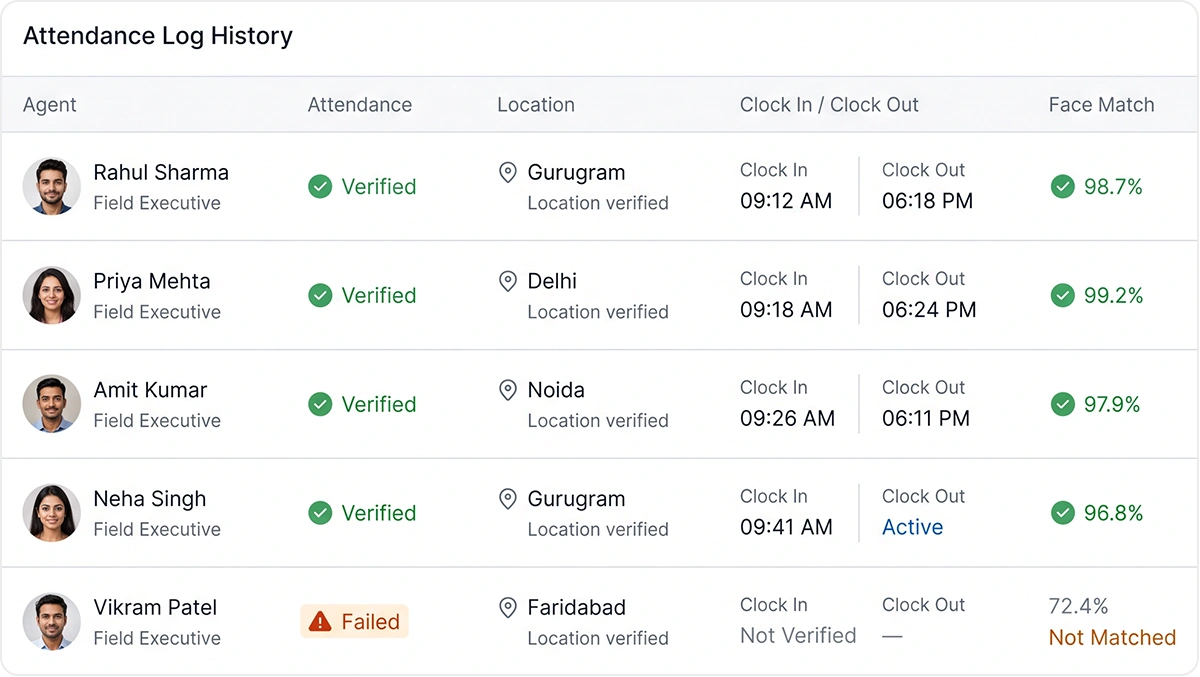
Task: Click the Face Match column header
Action: (x=1101, y=105)
